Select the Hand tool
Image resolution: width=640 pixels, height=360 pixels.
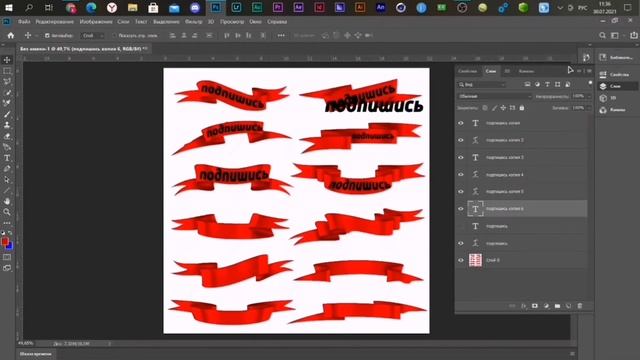(x=7, y=201)
